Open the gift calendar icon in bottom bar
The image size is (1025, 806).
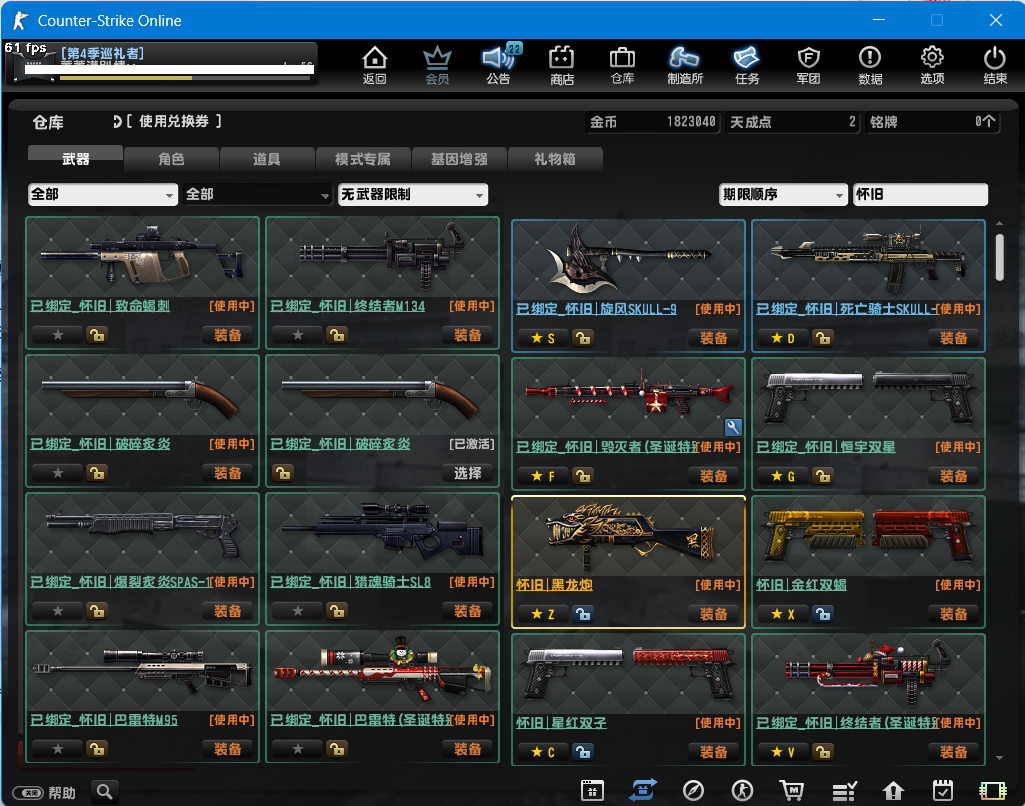click(592, 790)
